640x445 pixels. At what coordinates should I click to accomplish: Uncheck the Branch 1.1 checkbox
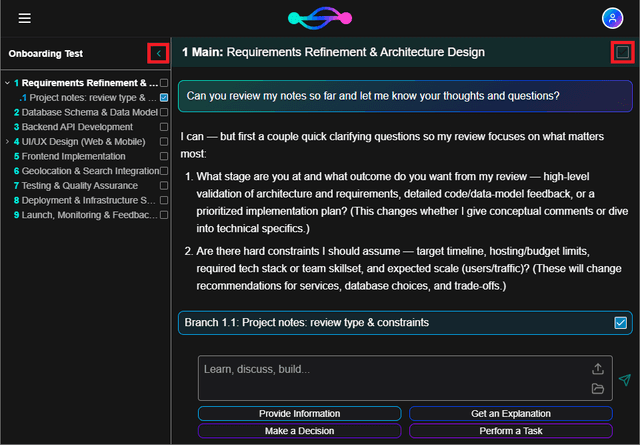621,322
